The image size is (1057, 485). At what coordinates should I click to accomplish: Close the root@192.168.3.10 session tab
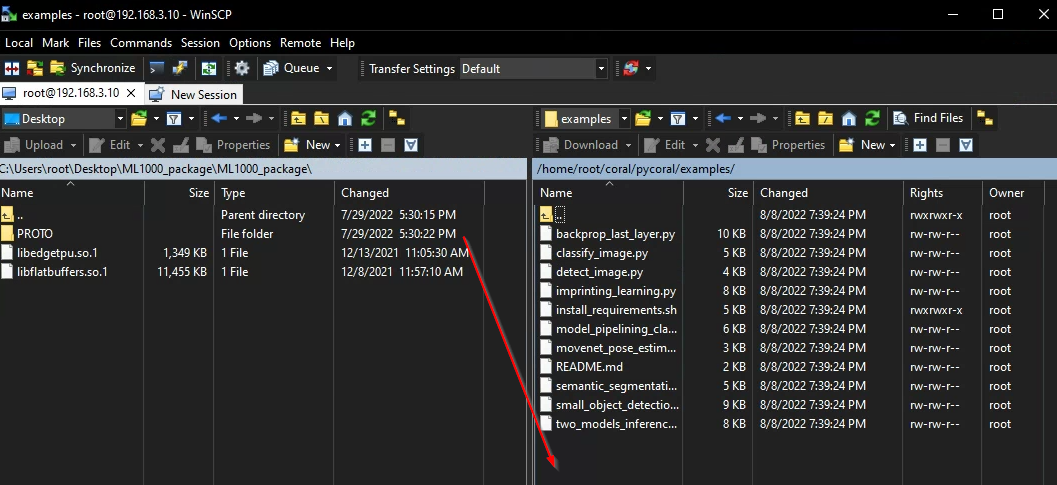tap(132, 93)
